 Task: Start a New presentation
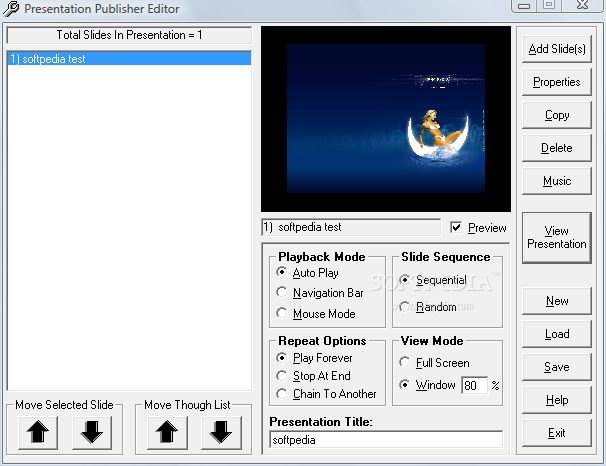(x=557, y=301)
